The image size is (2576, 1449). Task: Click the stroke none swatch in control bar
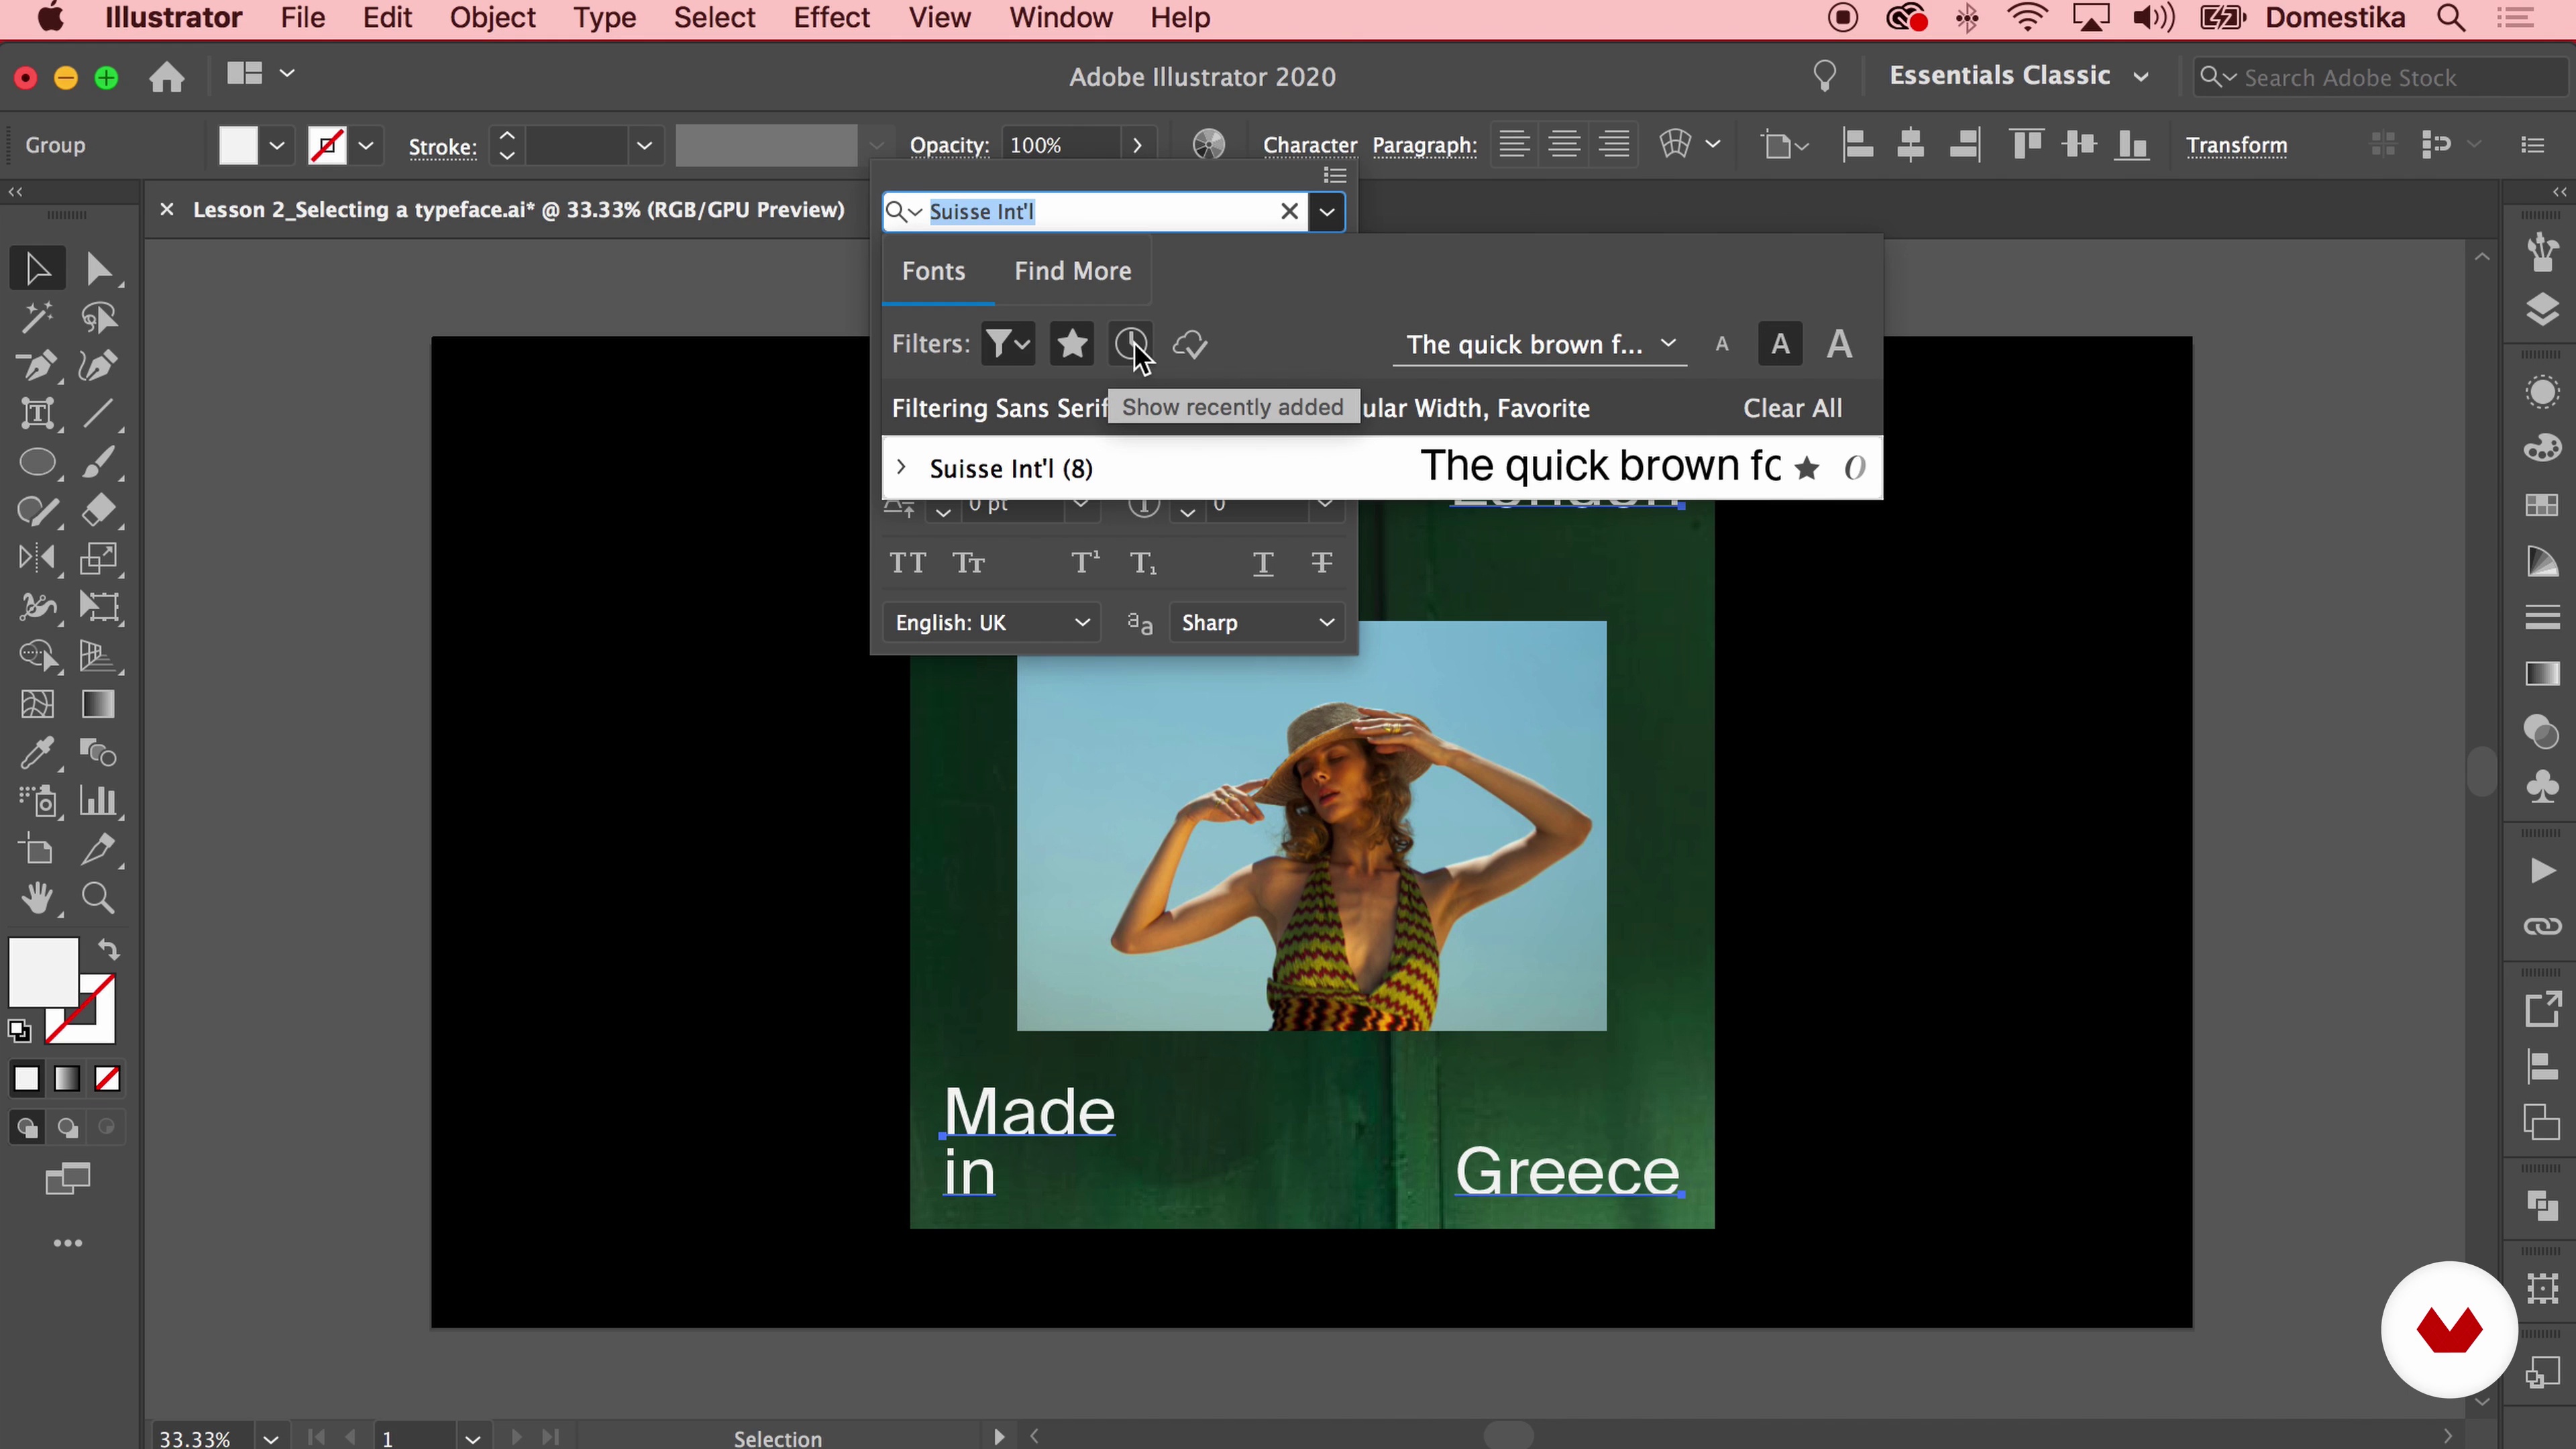[327, 146]
